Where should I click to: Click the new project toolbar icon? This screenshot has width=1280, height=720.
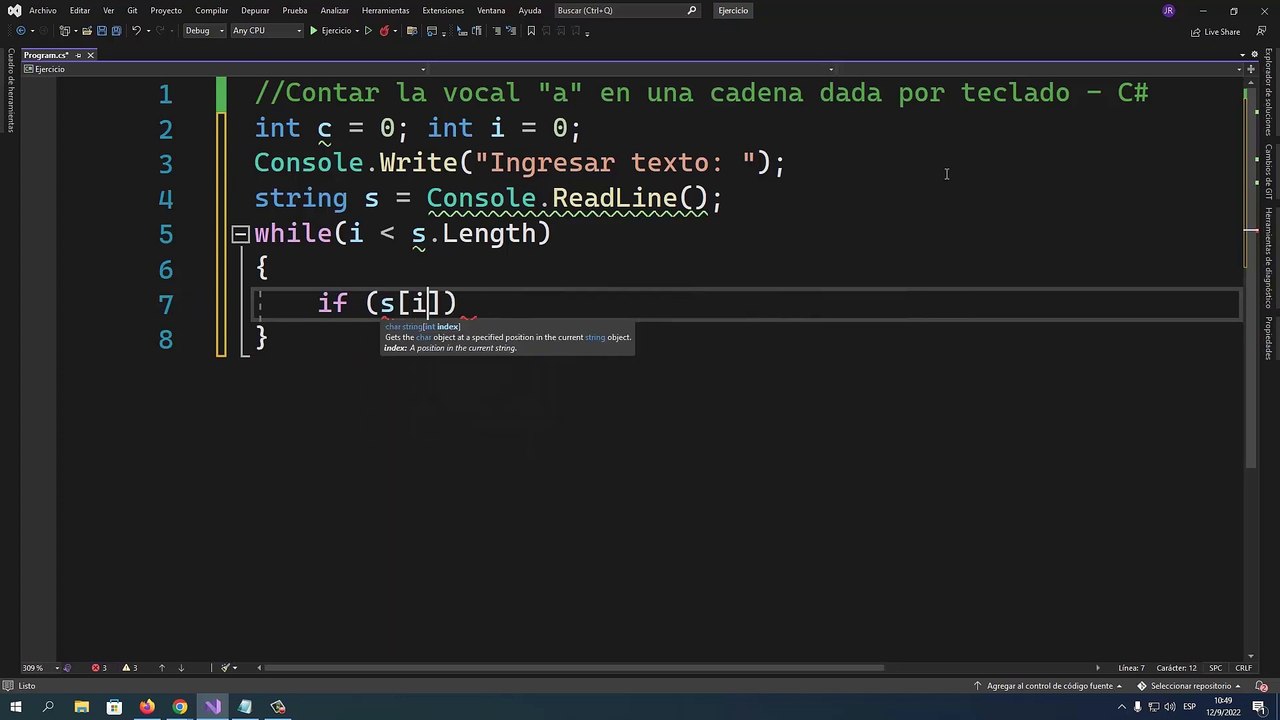pos(64,30)
